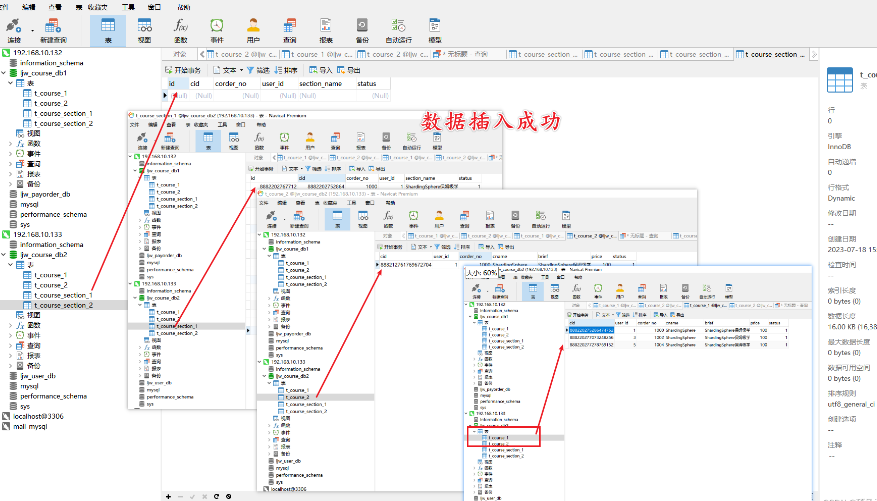Open the 备份 backup icon in main toolbar
Viewport: 877px width, 501px height.
coord(362,30)
